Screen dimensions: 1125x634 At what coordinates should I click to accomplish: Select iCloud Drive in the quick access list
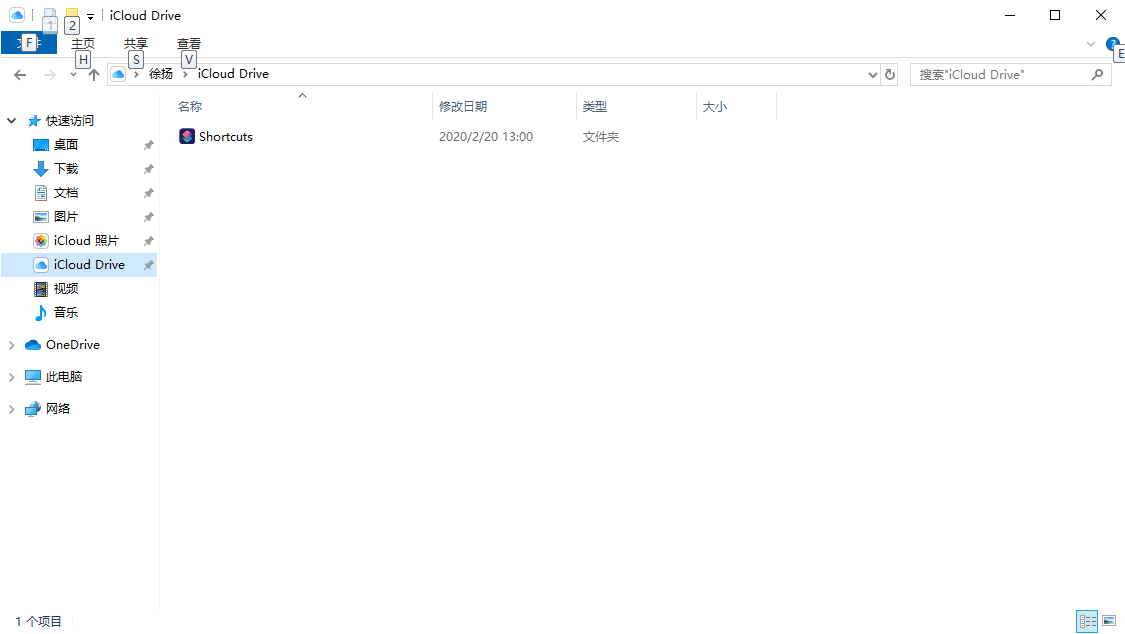tap(88, 265)
